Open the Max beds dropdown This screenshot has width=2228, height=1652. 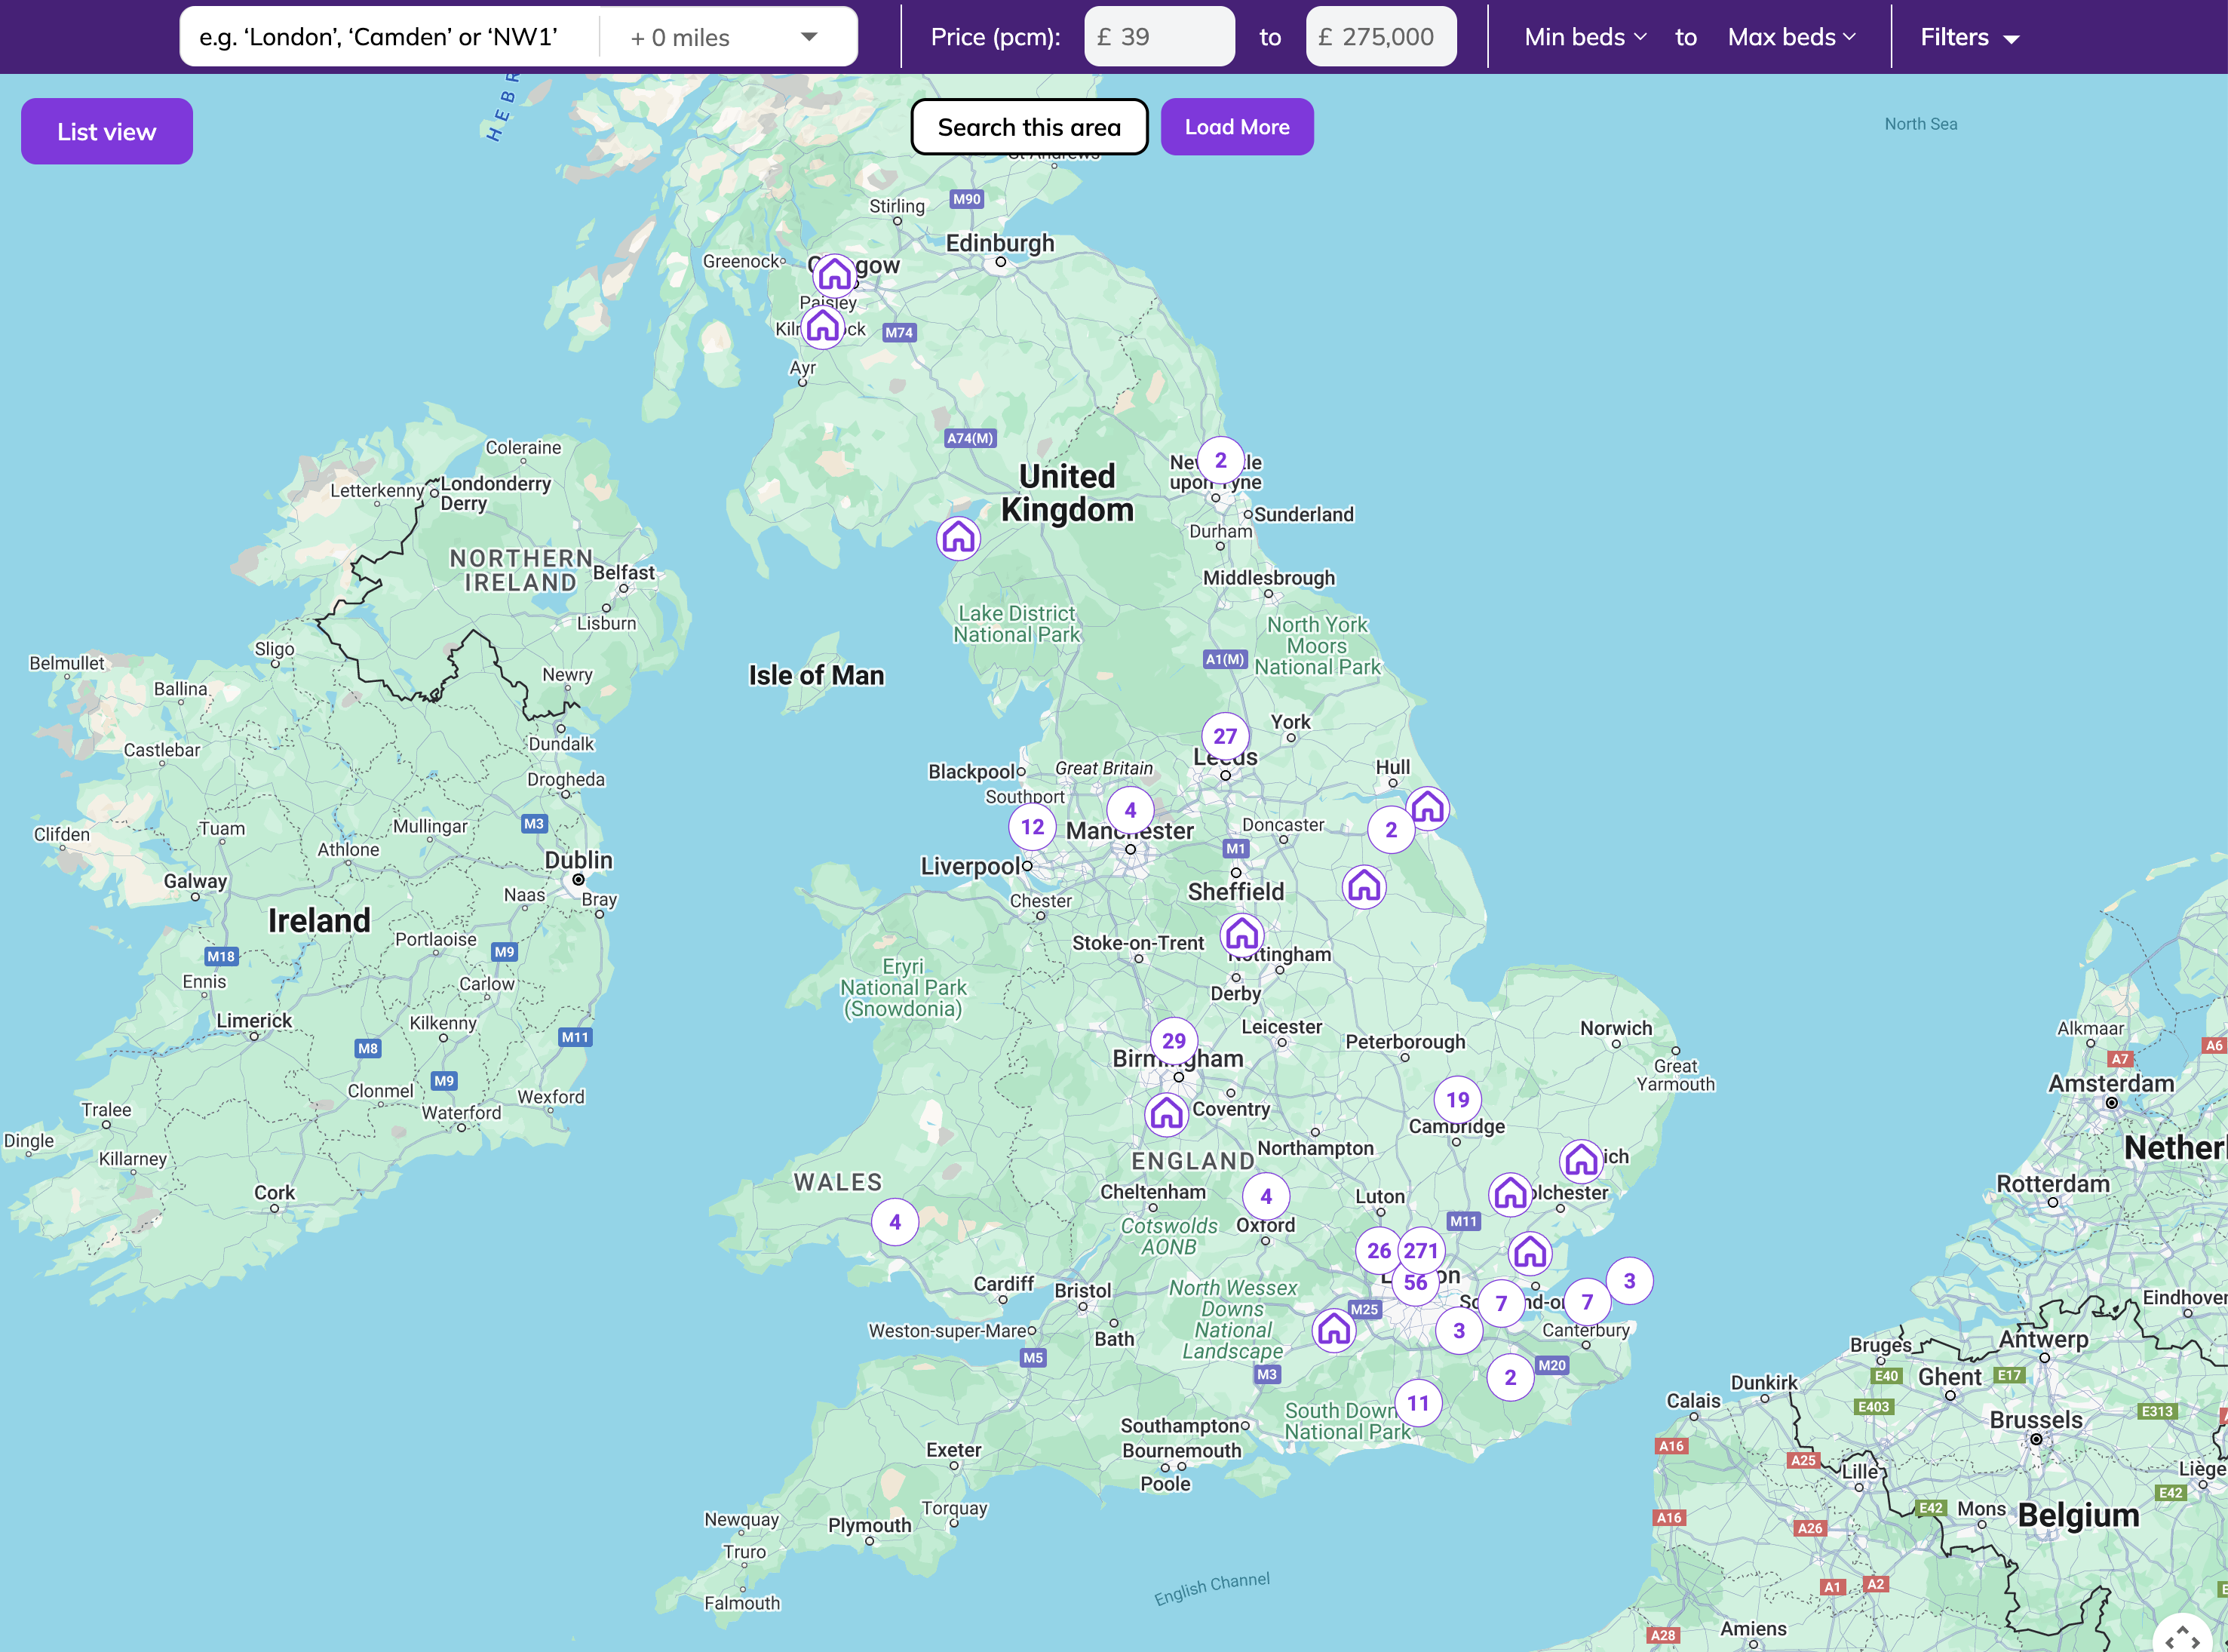[1791, 37]
